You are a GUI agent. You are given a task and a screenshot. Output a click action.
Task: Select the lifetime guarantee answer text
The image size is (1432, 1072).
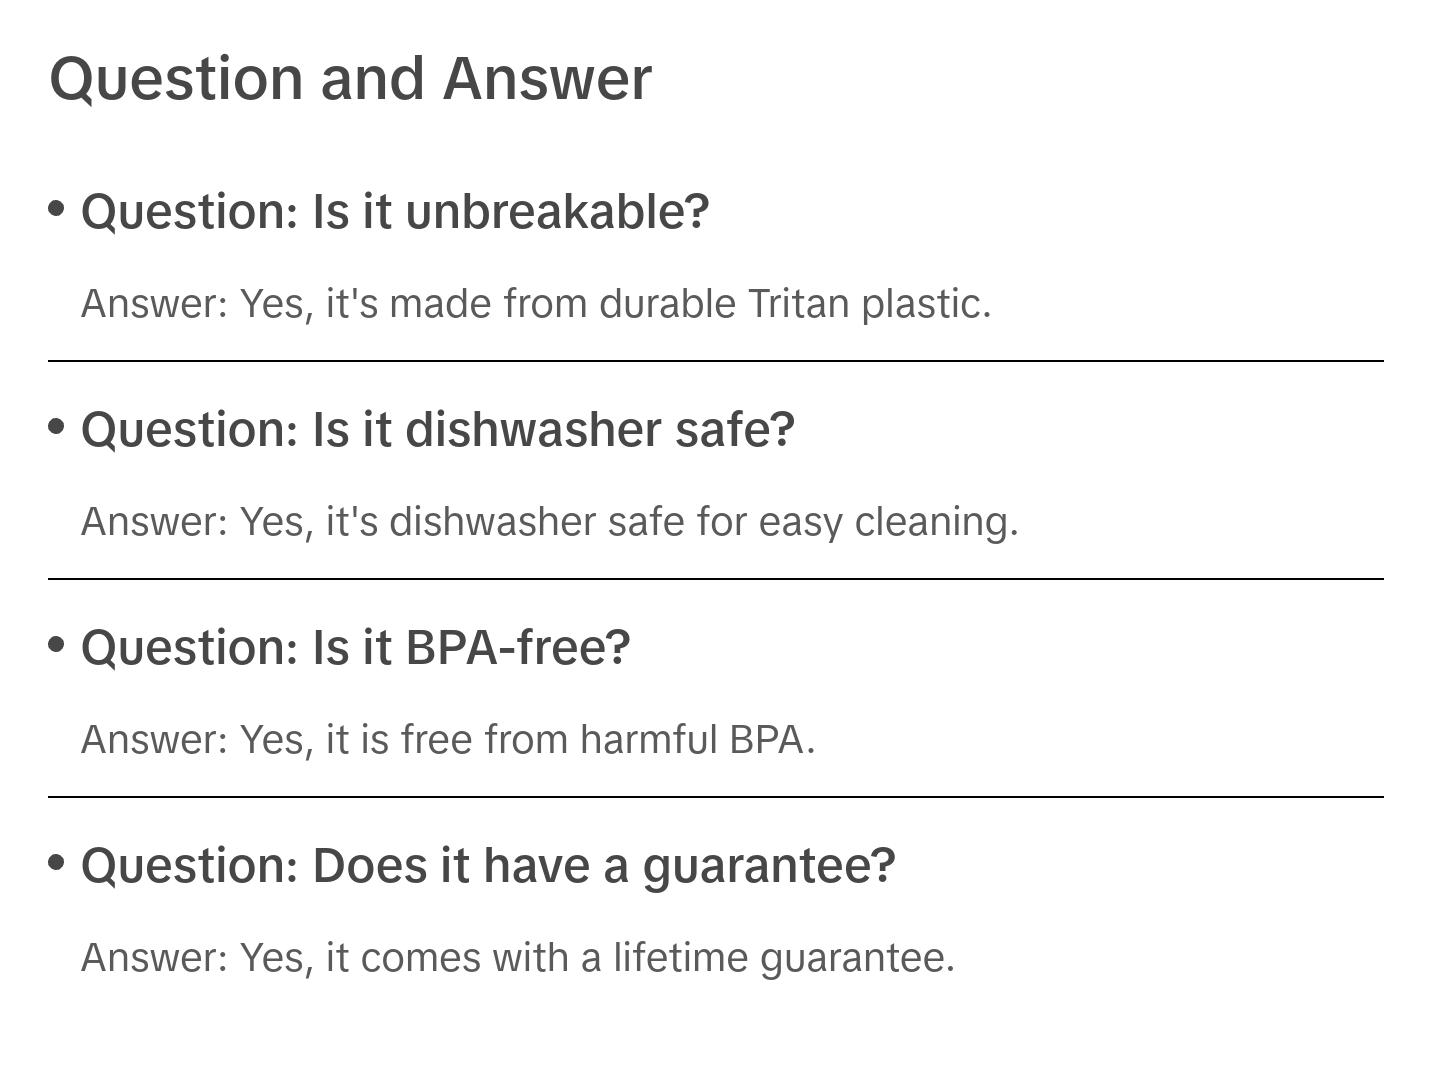518,958
